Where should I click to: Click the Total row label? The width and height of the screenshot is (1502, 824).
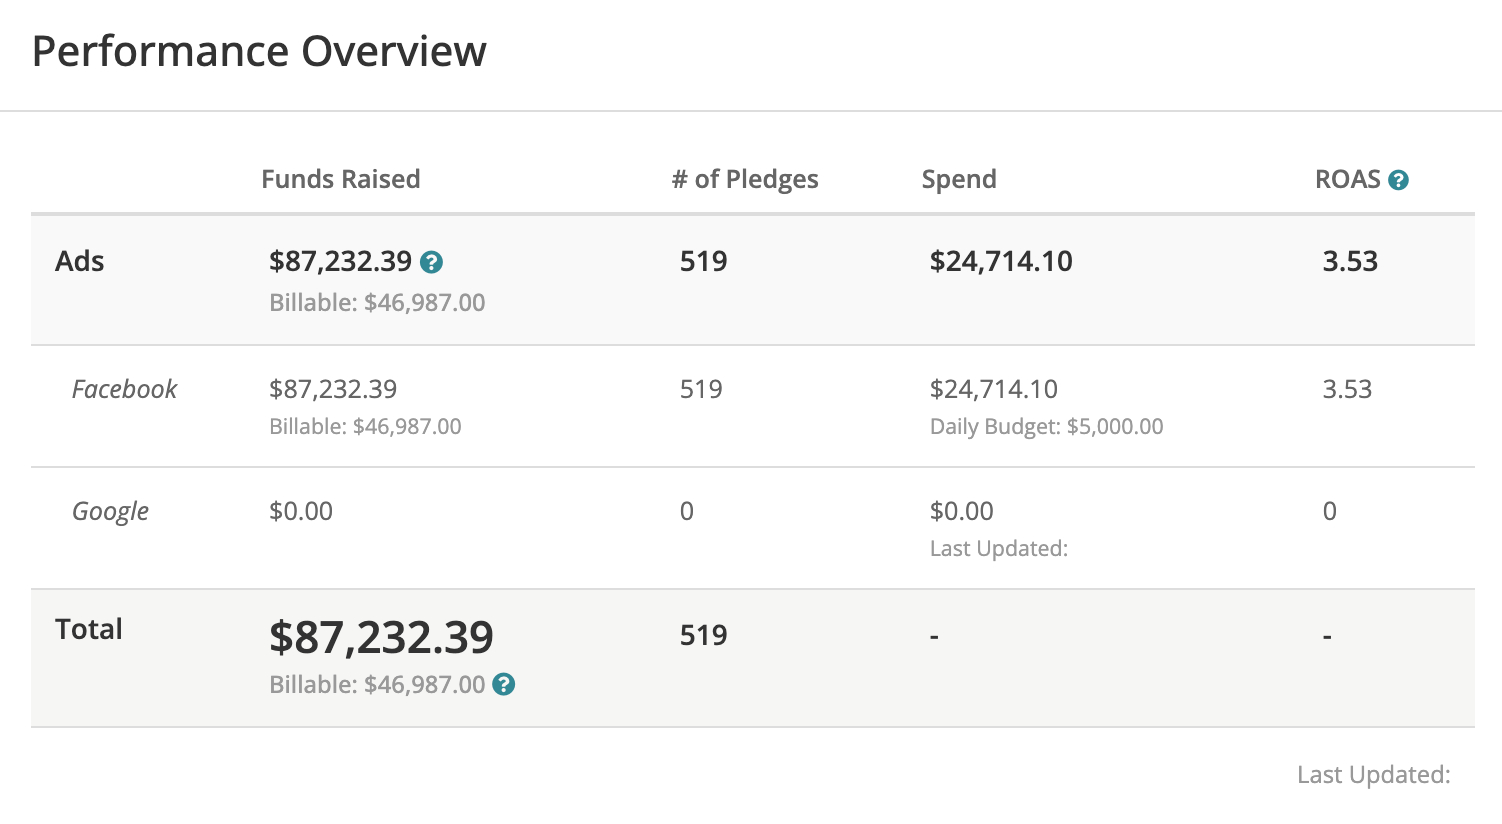coord(89,629)
